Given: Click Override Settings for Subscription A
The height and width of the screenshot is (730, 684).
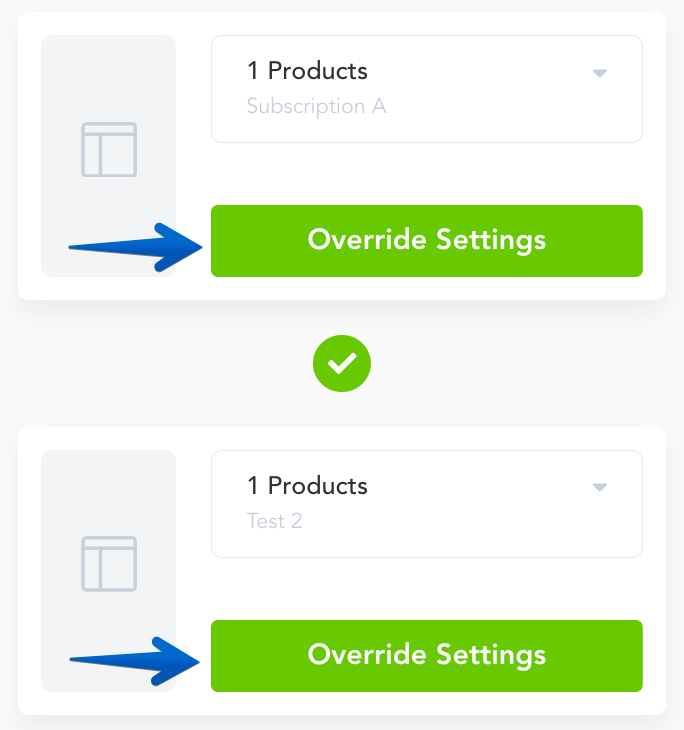Looking at the screenshot, I should click(x=427, y=241).
